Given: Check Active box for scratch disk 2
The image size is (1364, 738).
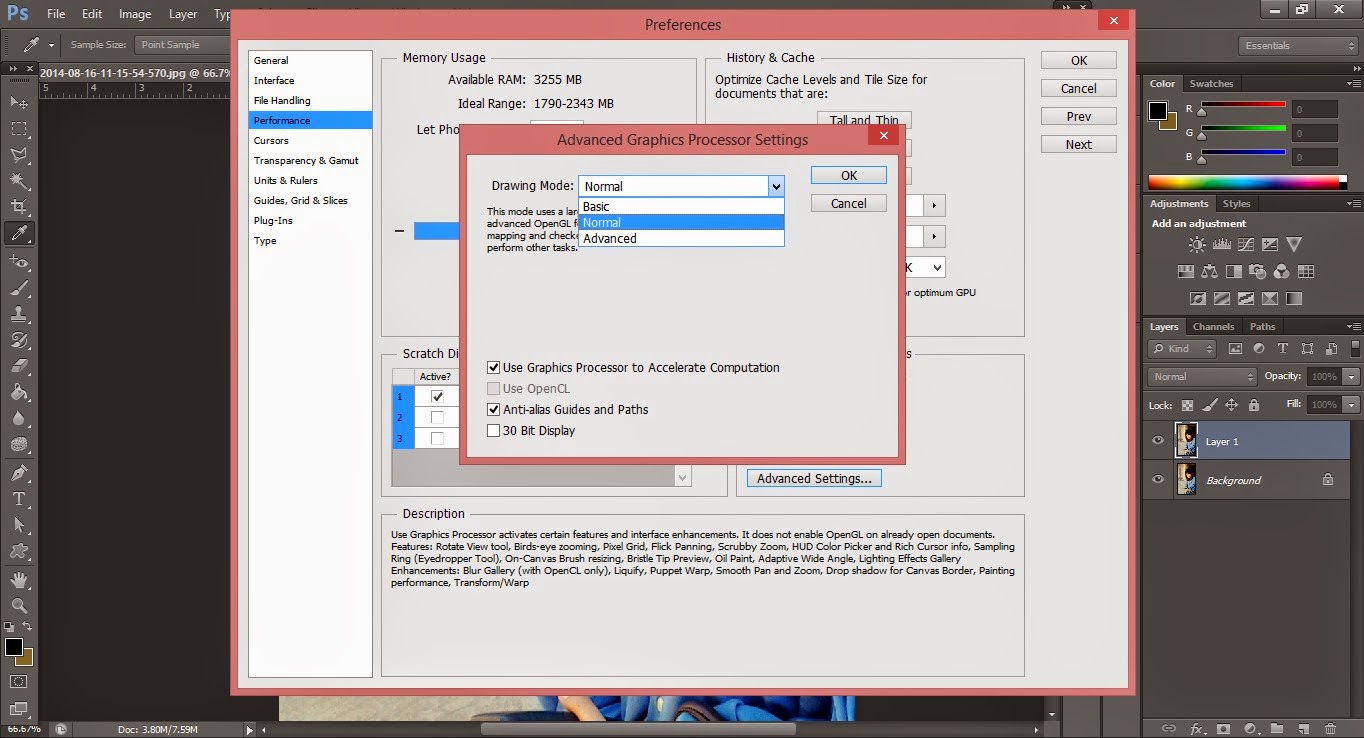Looking at the screenshot, I should click(x=437, y=418).
